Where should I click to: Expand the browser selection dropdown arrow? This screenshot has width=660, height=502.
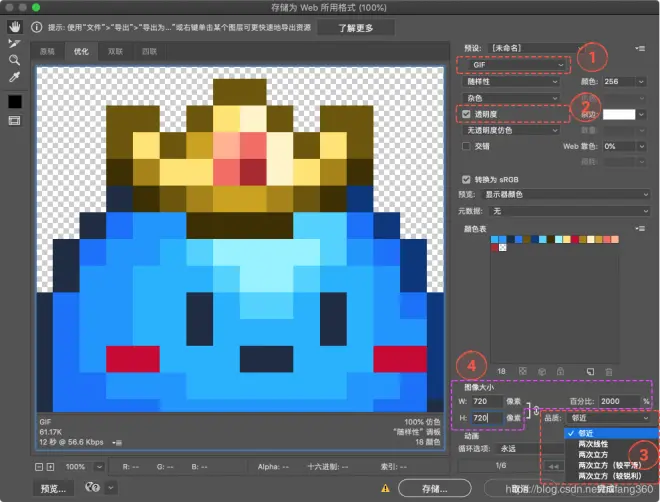click(111, 488)
